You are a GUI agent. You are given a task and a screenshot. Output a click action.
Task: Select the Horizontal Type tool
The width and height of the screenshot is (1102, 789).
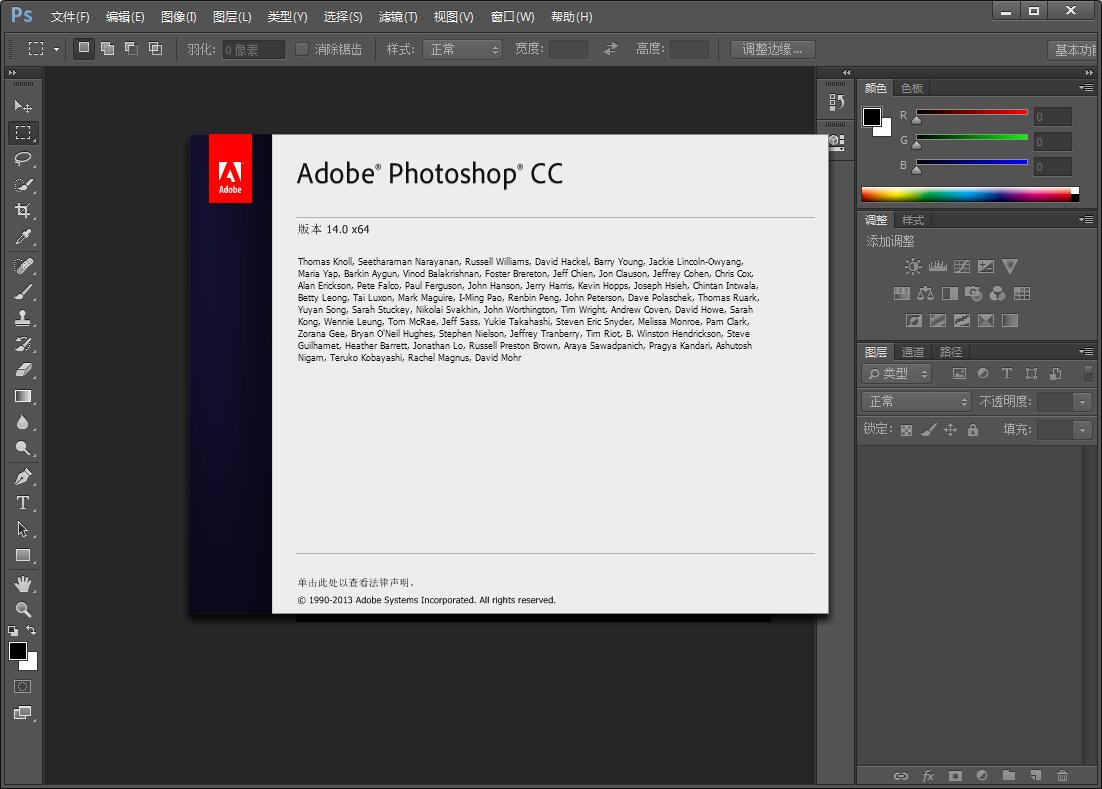(23, 503)
